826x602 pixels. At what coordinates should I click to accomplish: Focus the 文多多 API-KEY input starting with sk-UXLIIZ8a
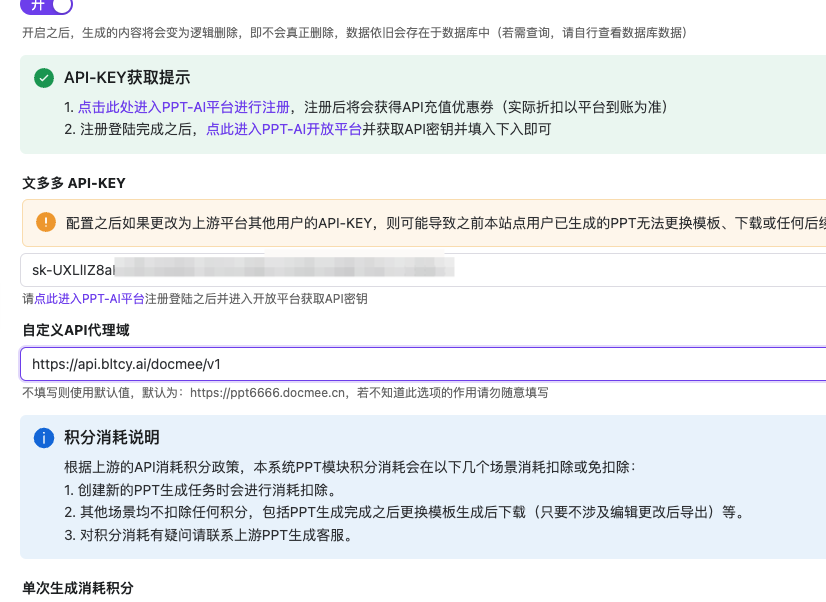coord(423,270)
